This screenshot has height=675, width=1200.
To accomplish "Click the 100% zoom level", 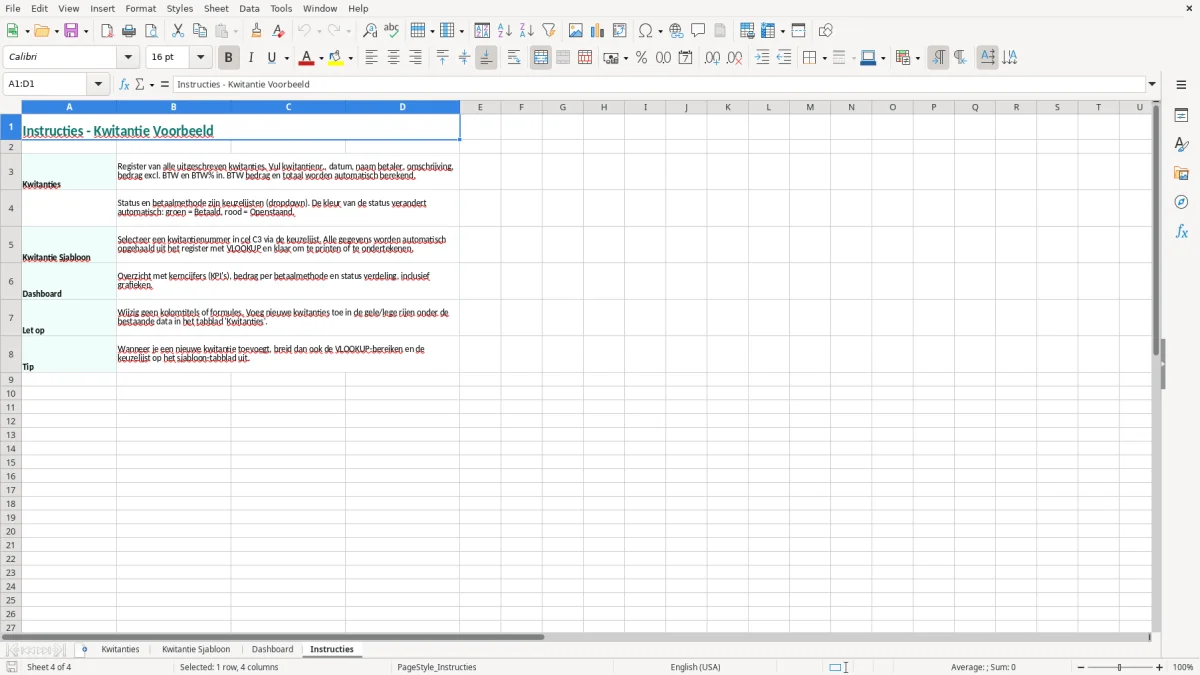I will (1183, 667).
